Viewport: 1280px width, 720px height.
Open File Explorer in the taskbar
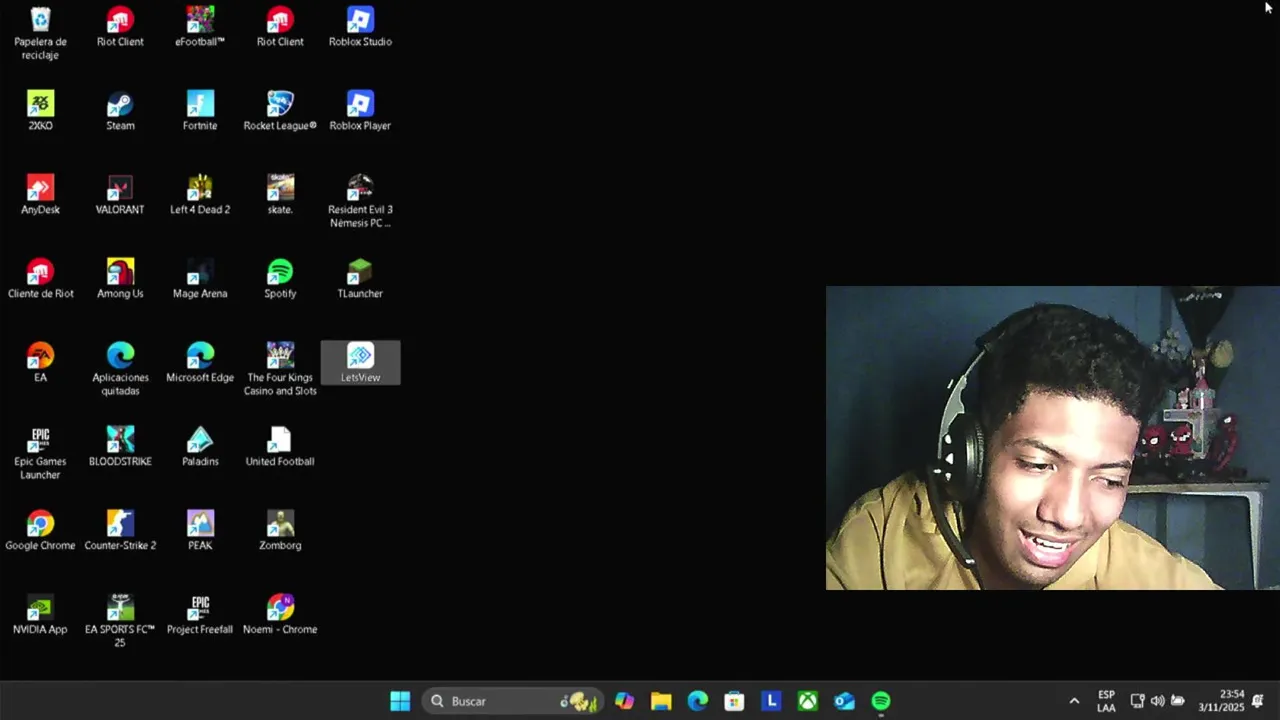(x=661, y=701)
